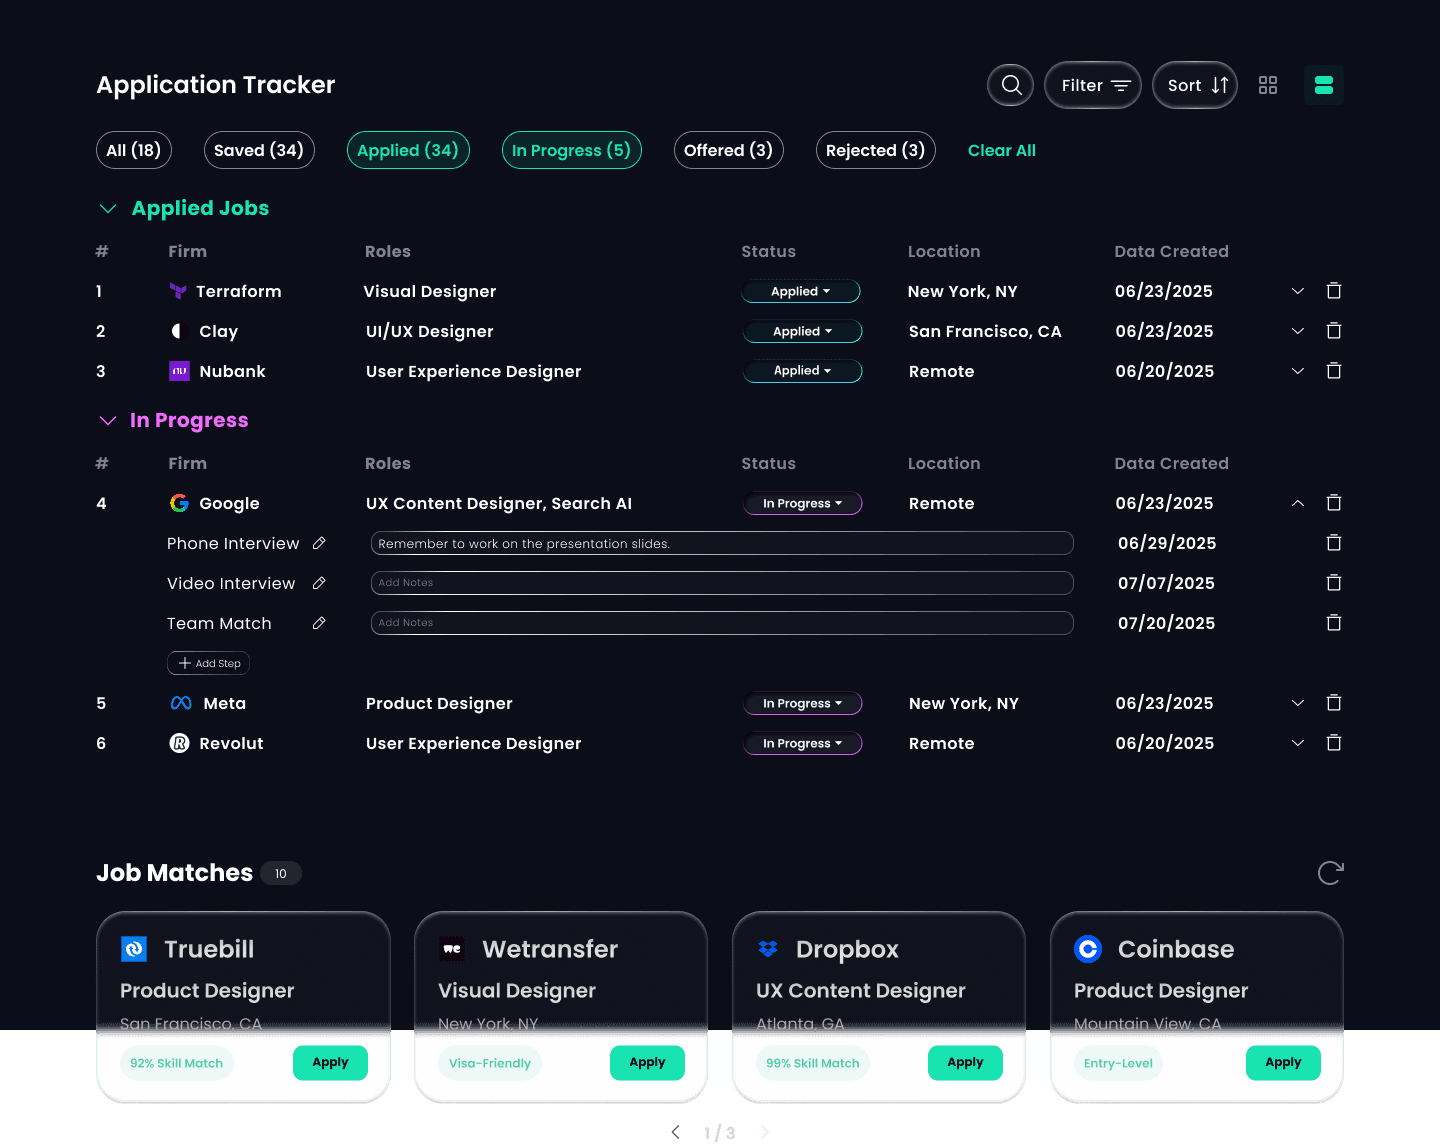
Task: Collapse the Applied Jobs section
Action: click(x=108, y=208)
